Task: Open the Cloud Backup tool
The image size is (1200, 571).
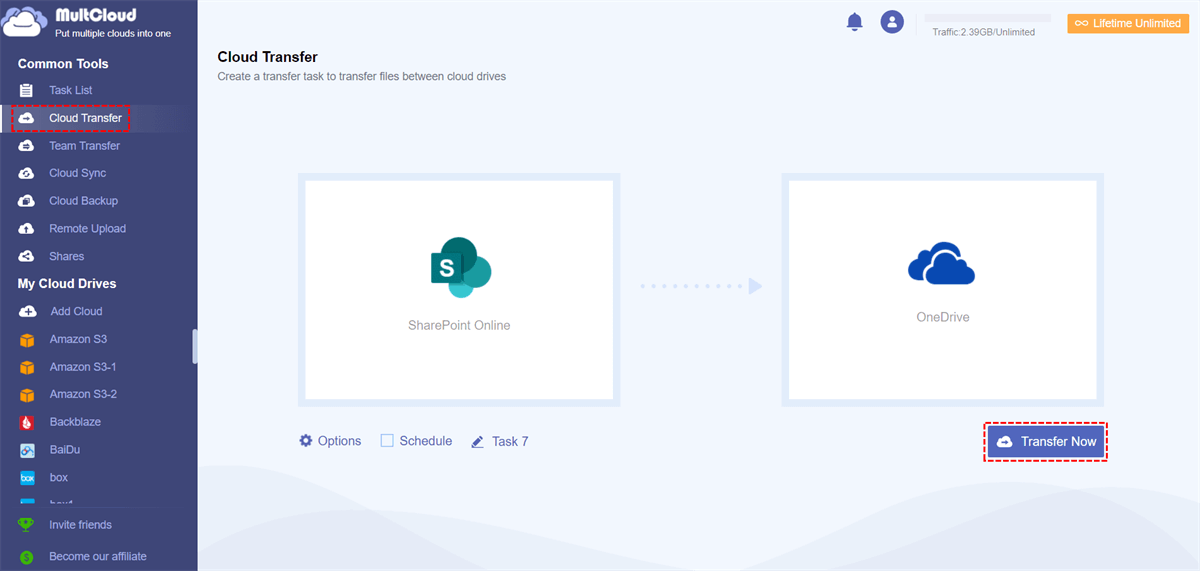Action: coord(83,201)
